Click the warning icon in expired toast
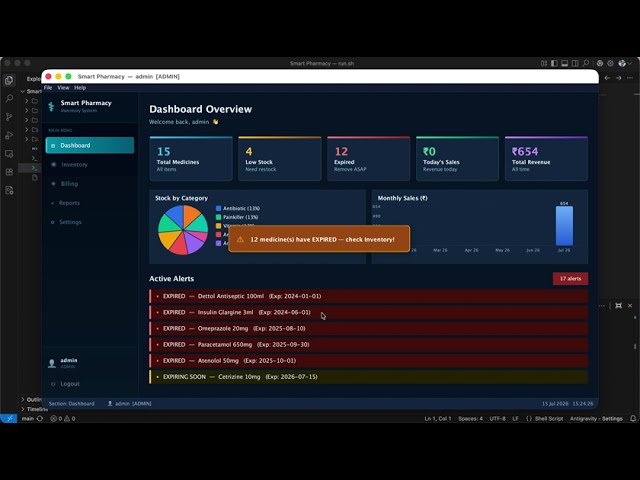The height and width of the screenshot is (480, 640). pos(240,240)
